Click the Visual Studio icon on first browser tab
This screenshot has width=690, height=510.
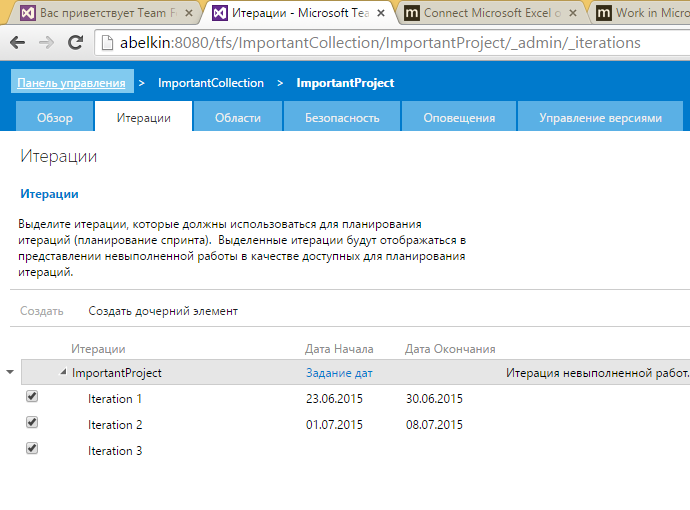28,13
